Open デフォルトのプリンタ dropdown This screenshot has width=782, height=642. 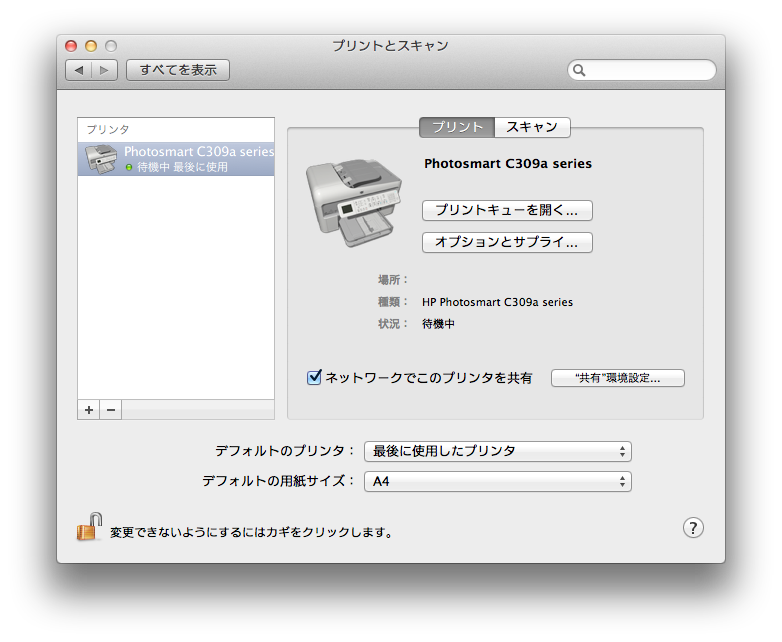[498, 451]
